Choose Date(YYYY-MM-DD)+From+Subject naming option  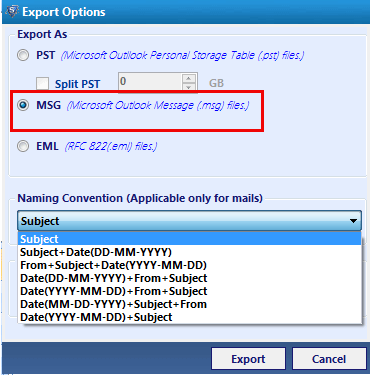[x=190, y=291]
